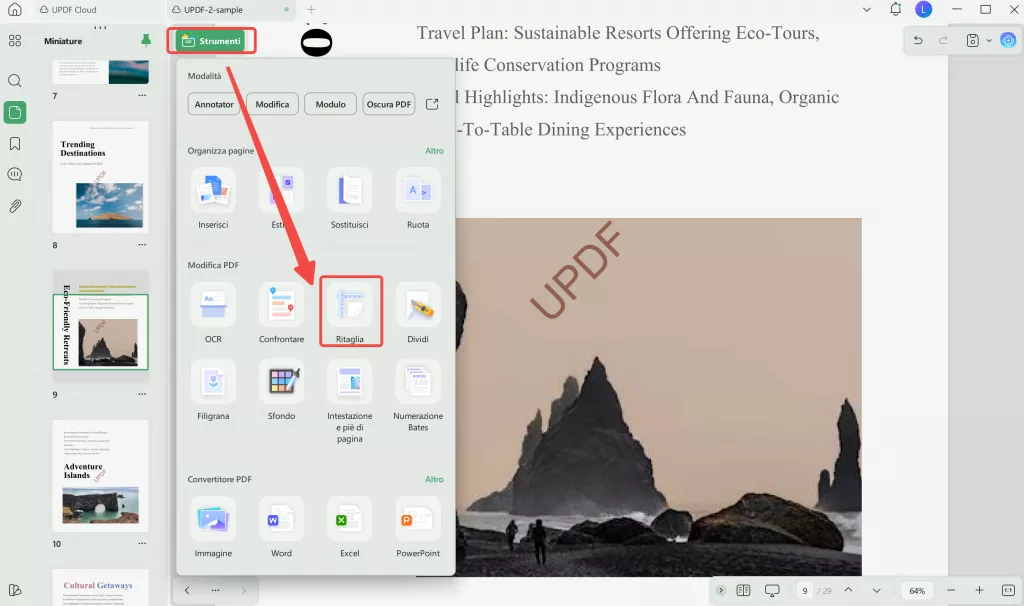This screenshot has width=1024, height=606.
Task: Open Intestazione e piè di pagina tool
Action: click(x=349, y=402)
